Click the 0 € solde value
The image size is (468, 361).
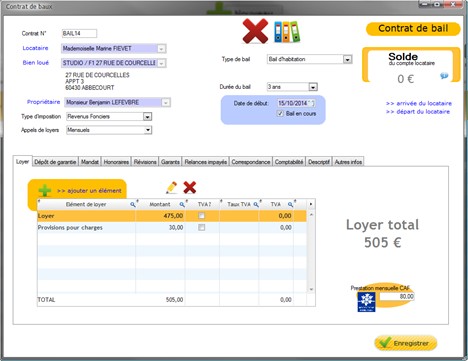coord(405,79)
